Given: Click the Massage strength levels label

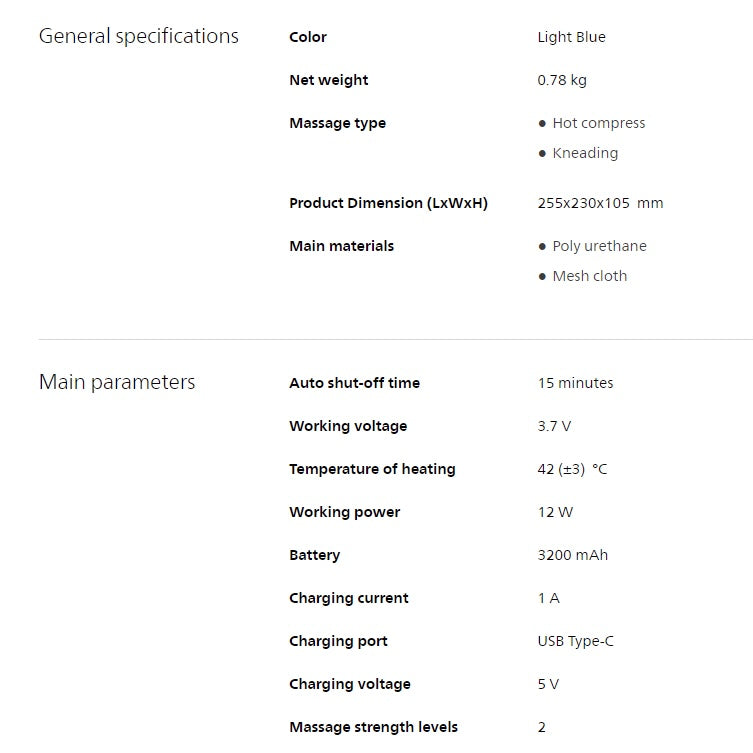Looking at the screenshot, I should click(373, 727).
